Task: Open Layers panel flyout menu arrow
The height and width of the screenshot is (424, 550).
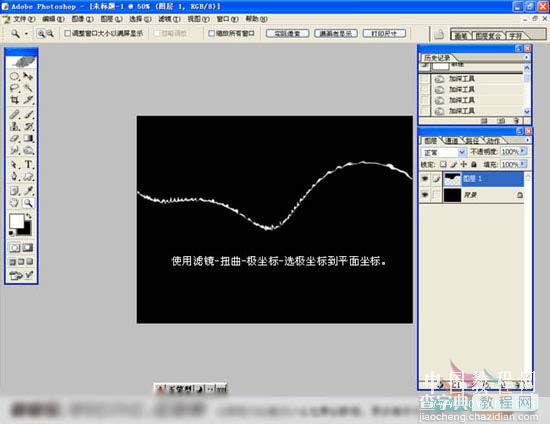Action: [527, 140]
